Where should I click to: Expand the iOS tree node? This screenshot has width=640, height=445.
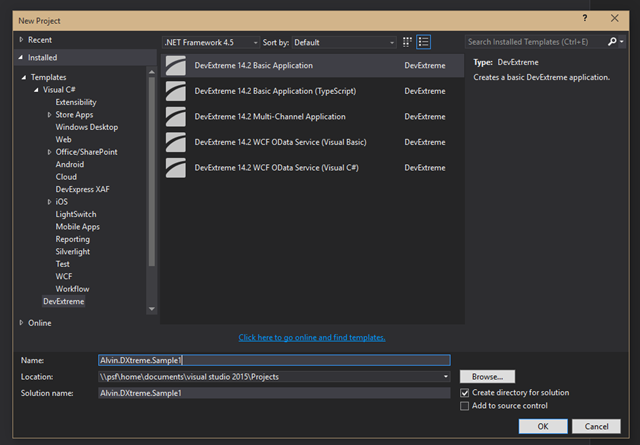click(x=49, y=202)
